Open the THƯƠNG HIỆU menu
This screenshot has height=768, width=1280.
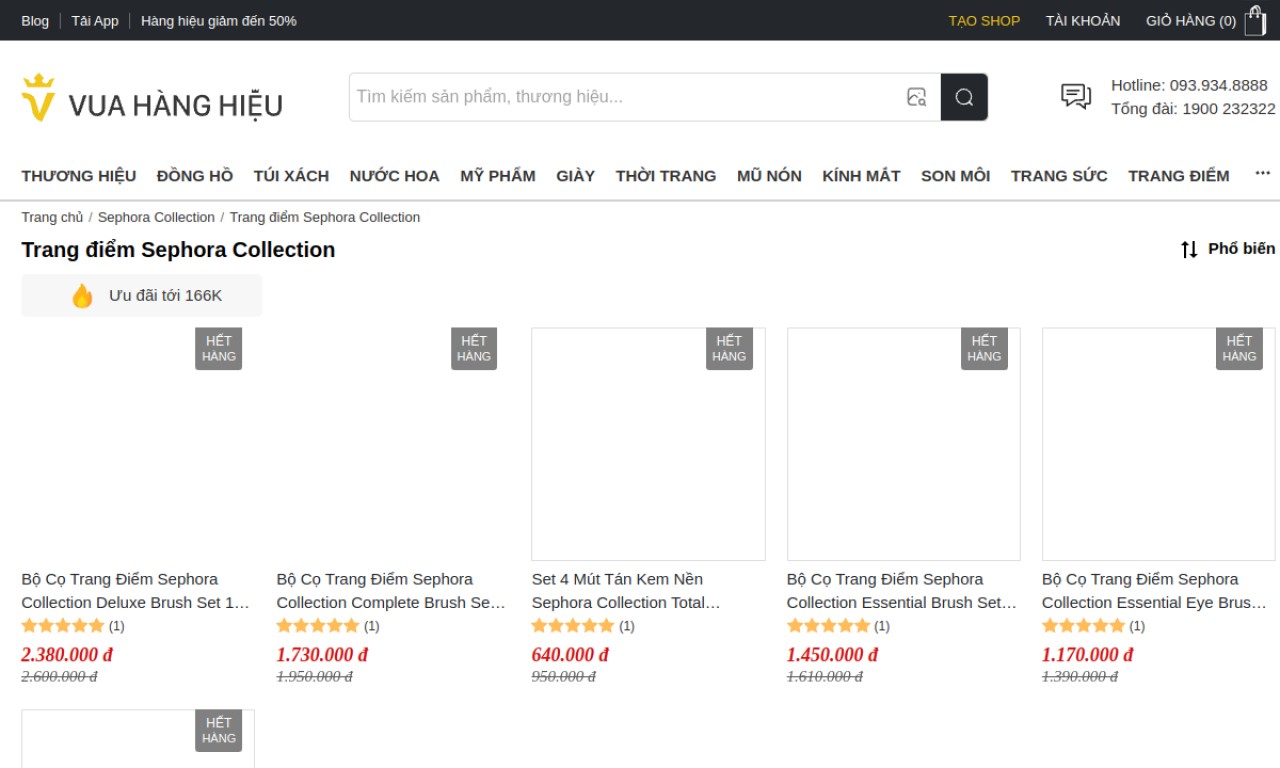(x=79, y=176)
